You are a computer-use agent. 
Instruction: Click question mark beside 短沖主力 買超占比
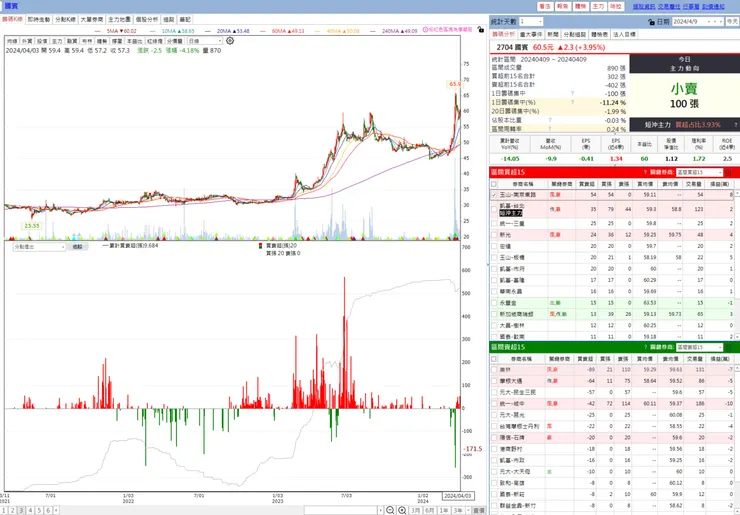point(735,125)
